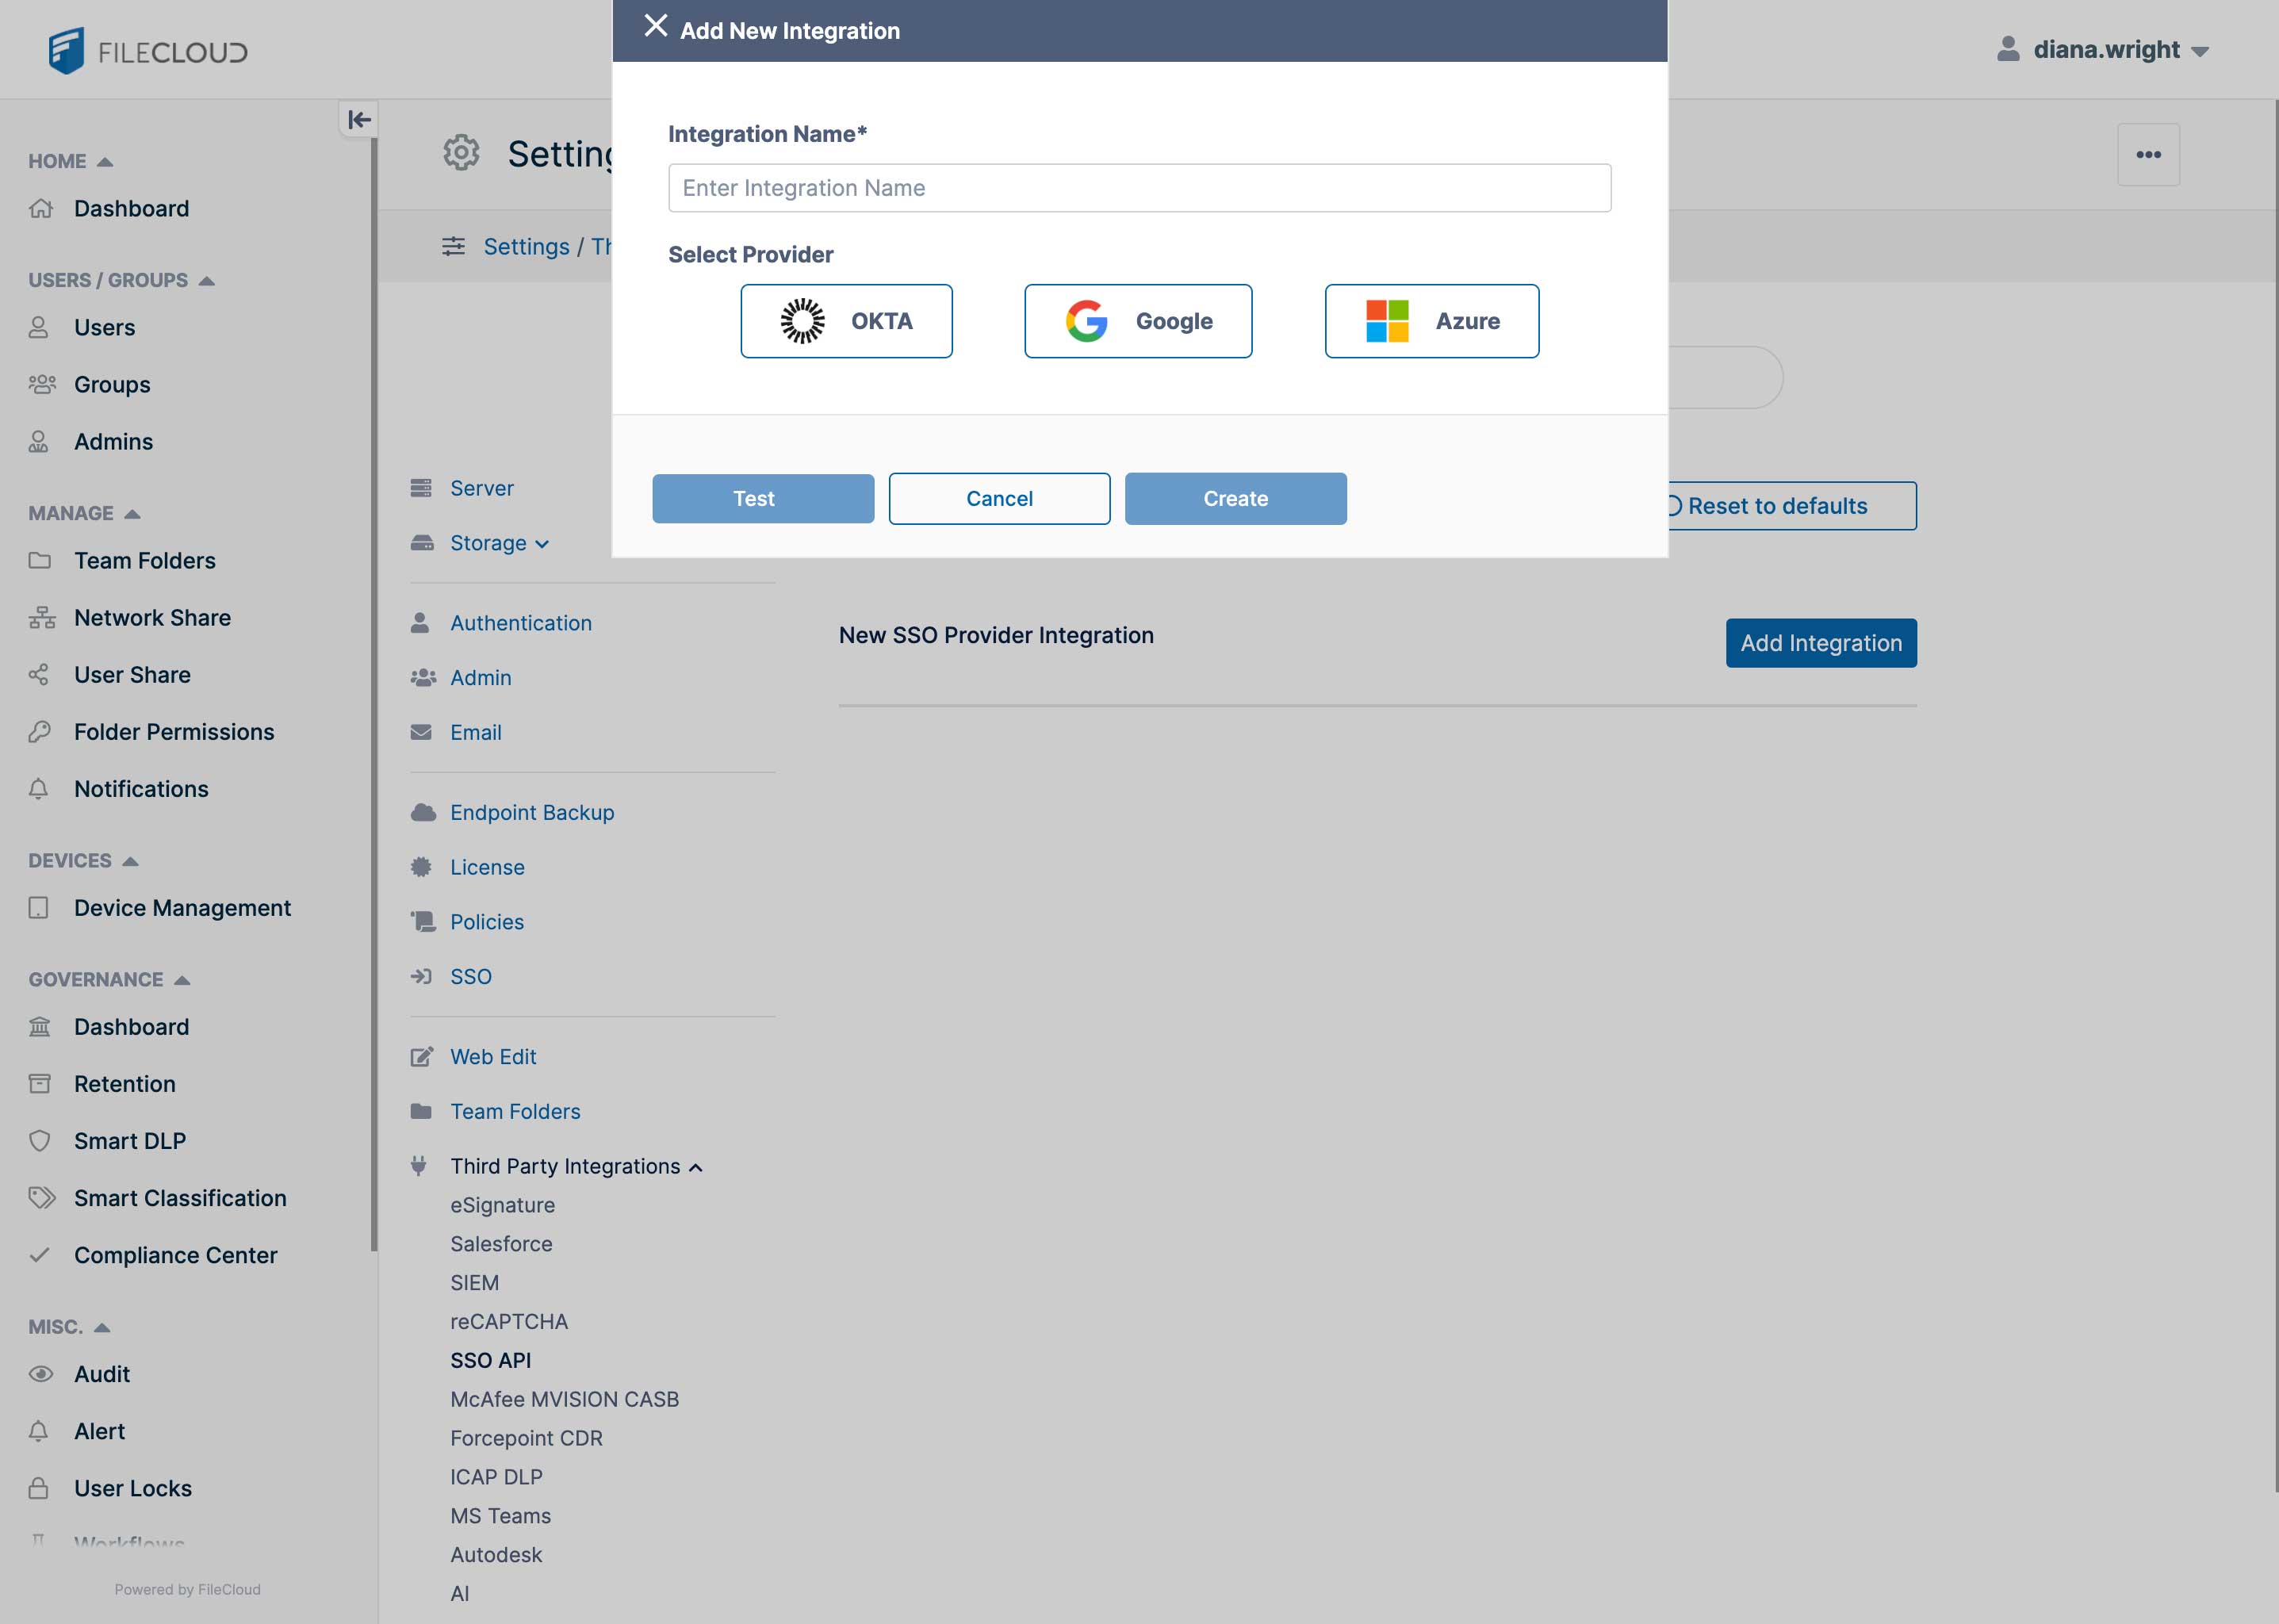The image size is (2279, 1624).
Task: Open Device Management via its icon
Action: [x=40, y=908]
